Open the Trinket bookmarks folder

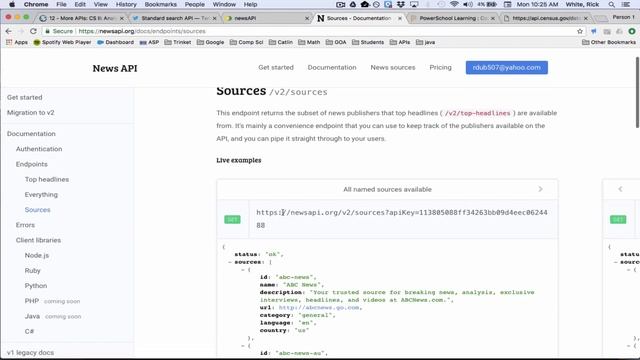tap(178, 42)
